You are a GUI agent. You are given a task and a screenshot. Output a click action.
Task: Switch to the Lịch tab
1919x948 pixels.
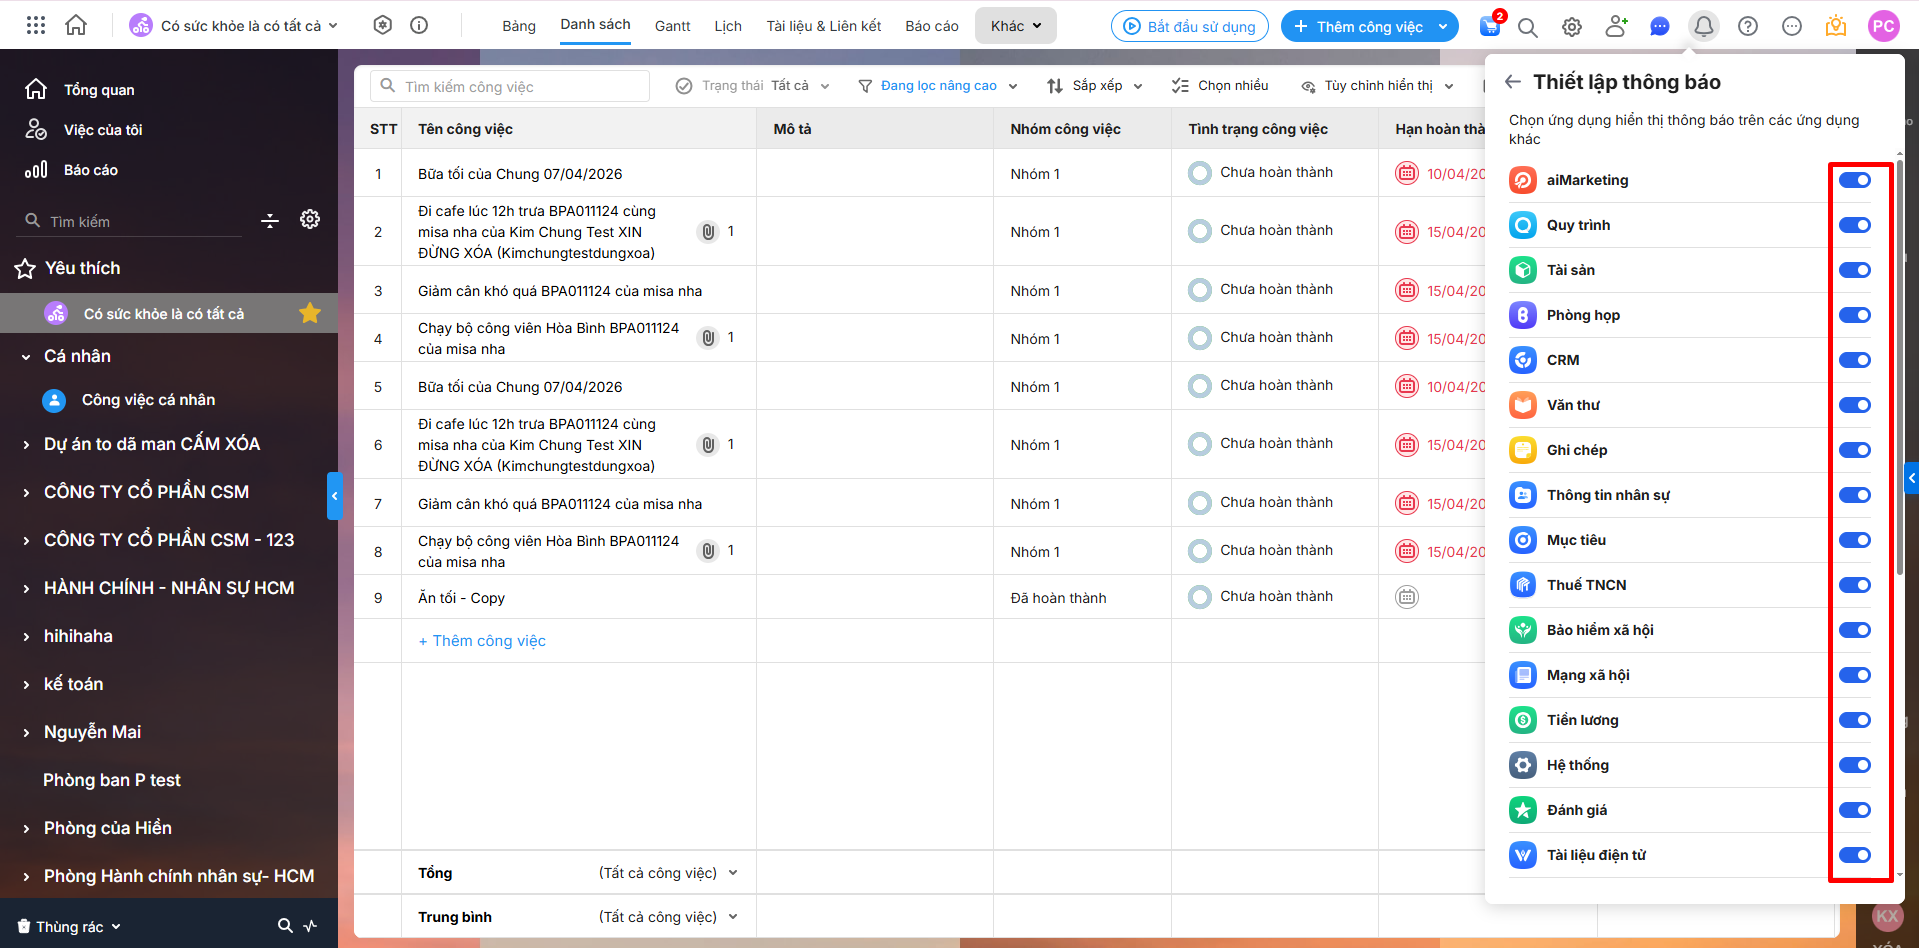click(x=727, y=26)
